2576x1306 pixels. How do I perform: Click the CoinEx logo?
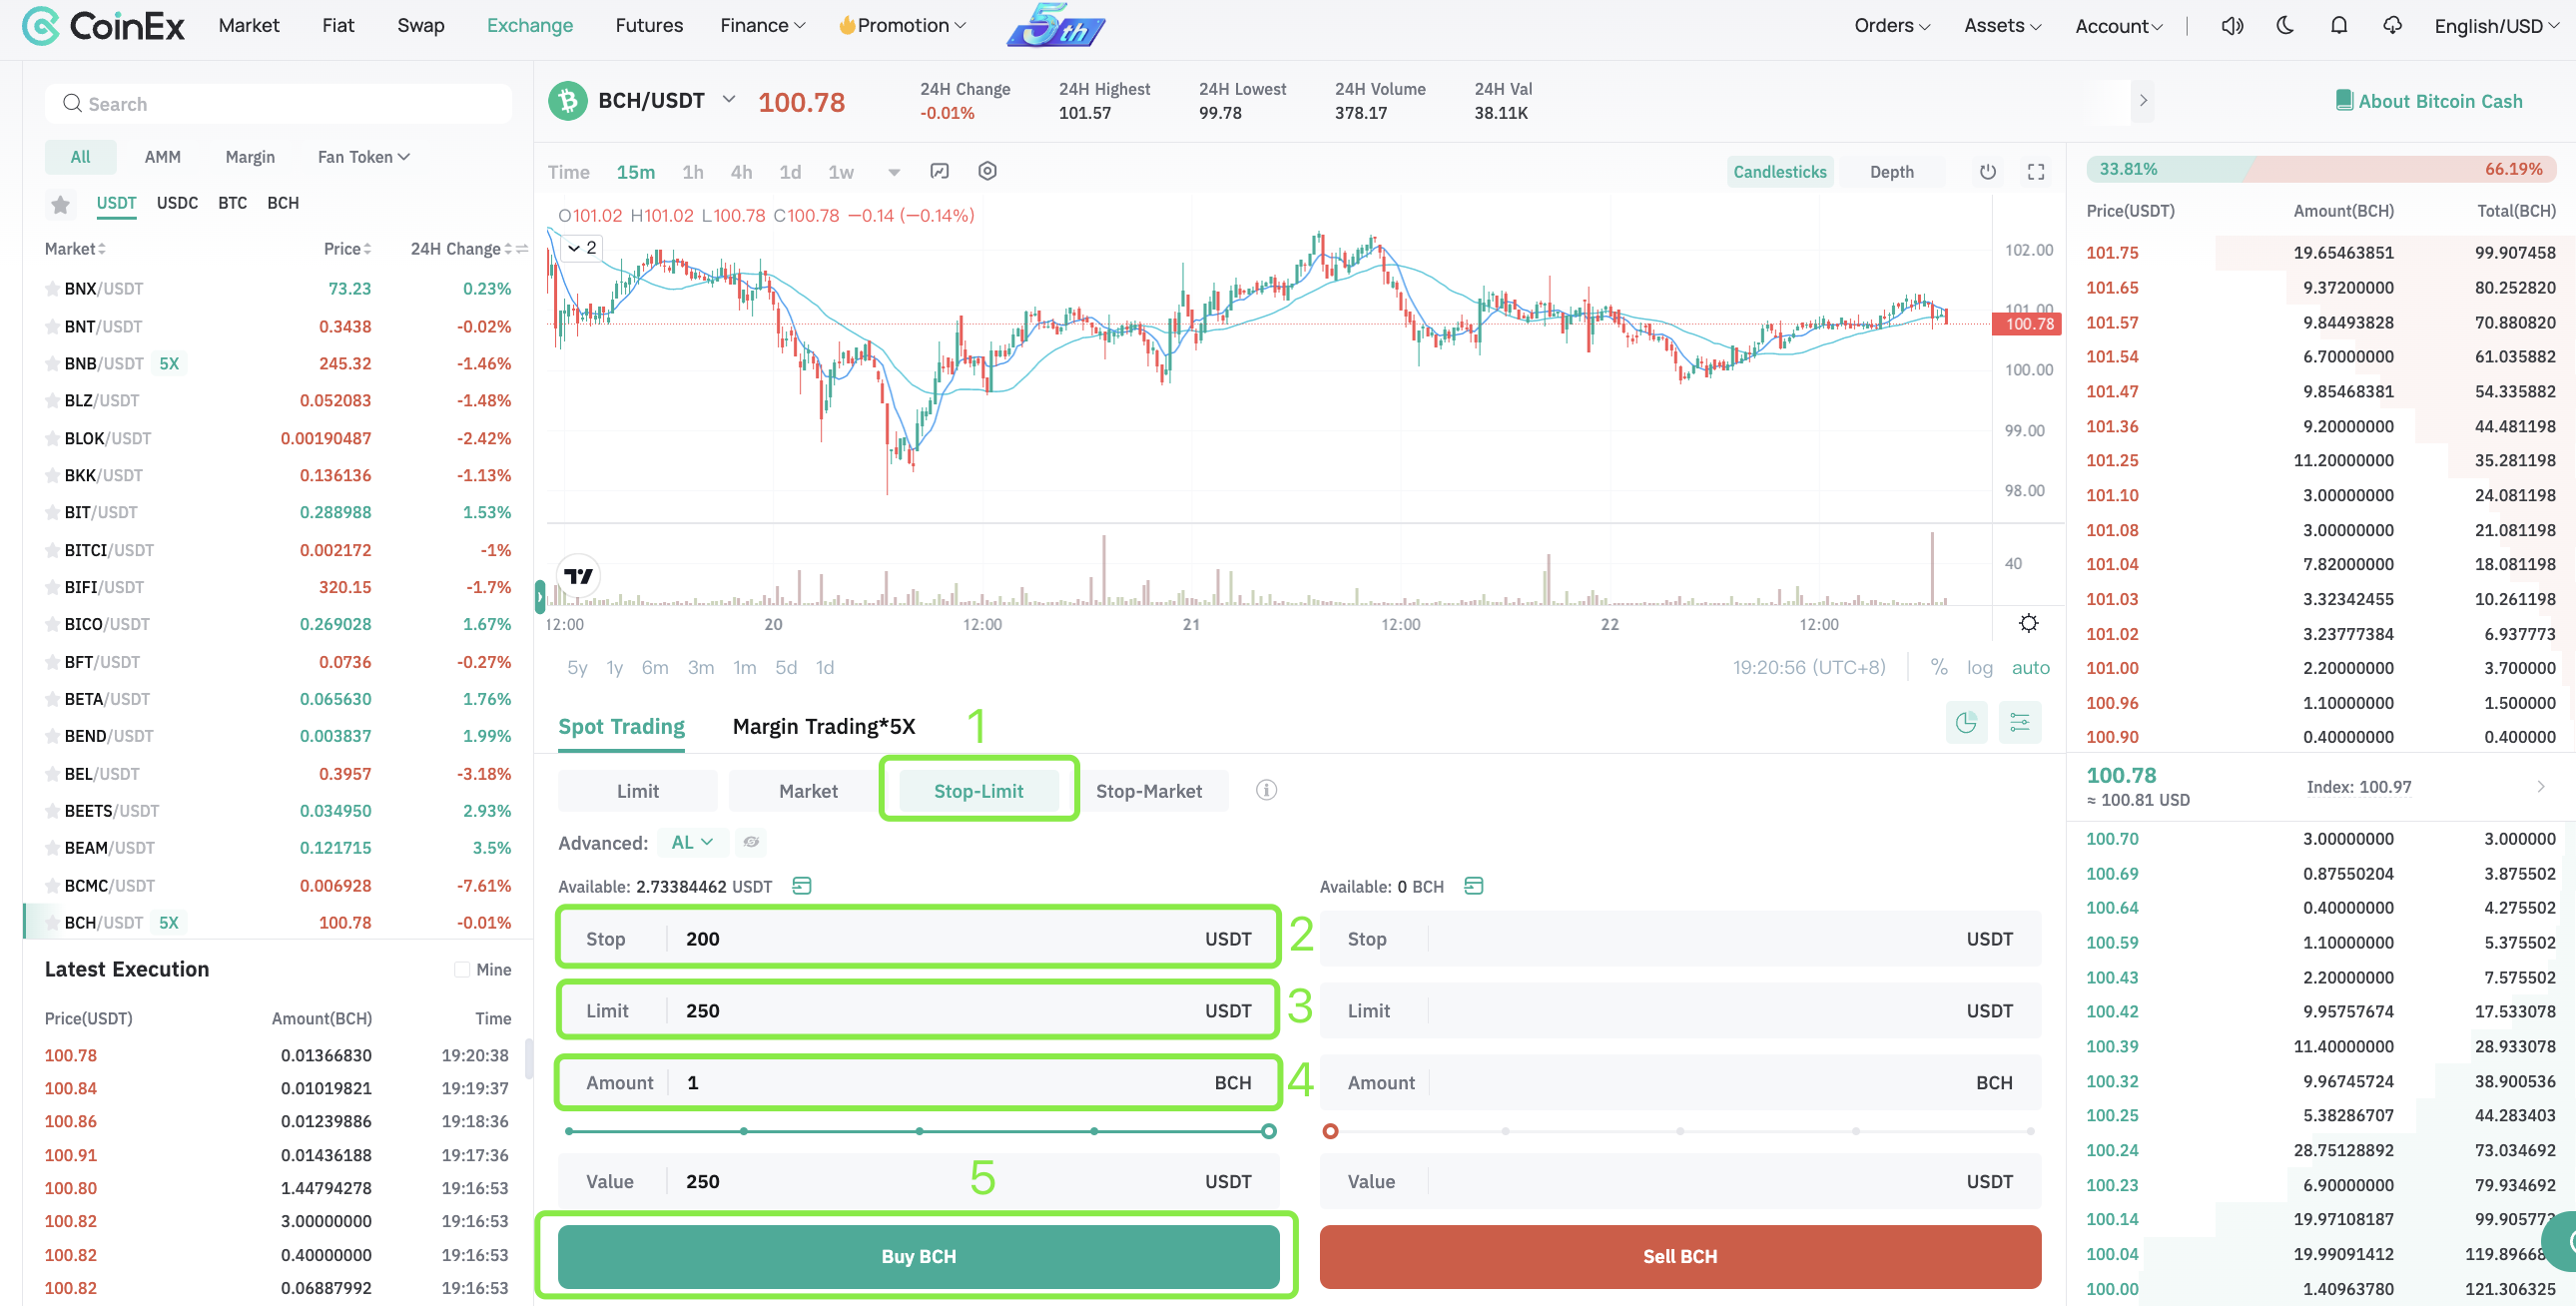[103, 26]
